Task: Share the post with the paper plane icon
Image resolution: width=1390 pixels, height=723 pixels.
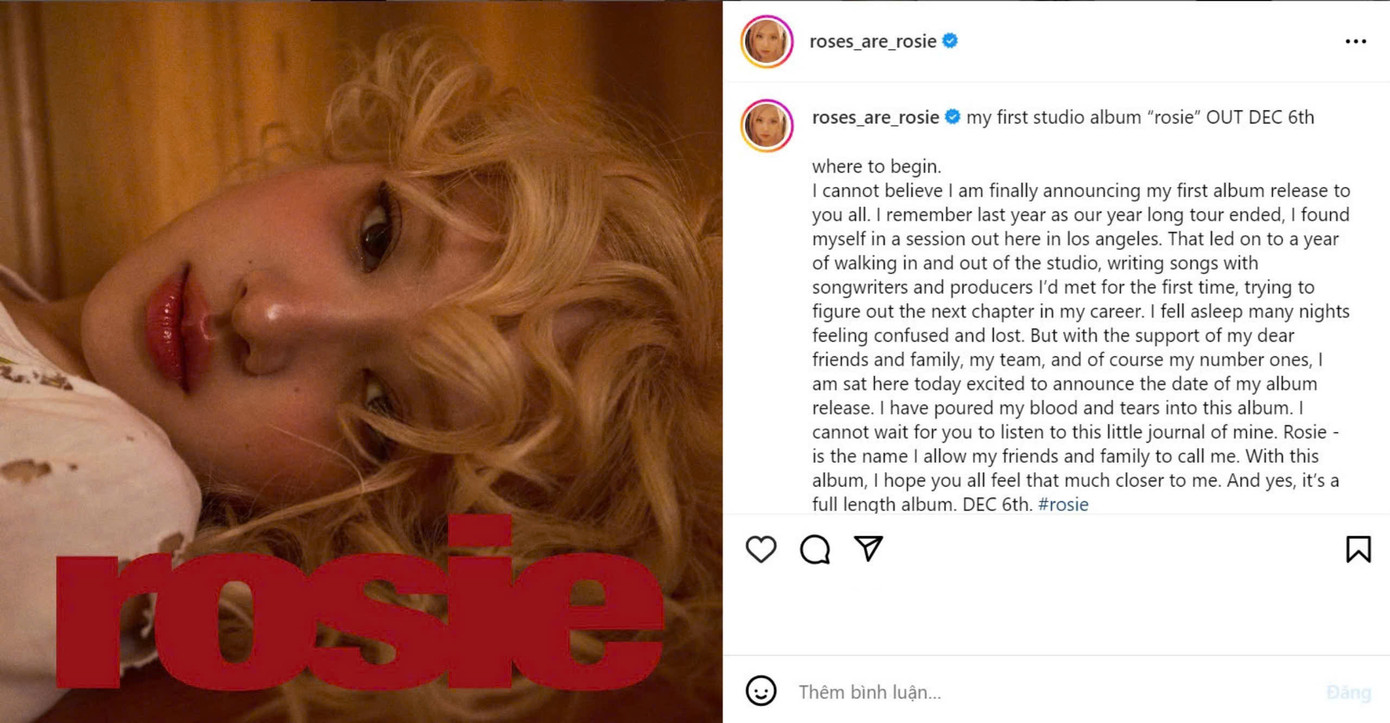Action: tap(868, 548)
